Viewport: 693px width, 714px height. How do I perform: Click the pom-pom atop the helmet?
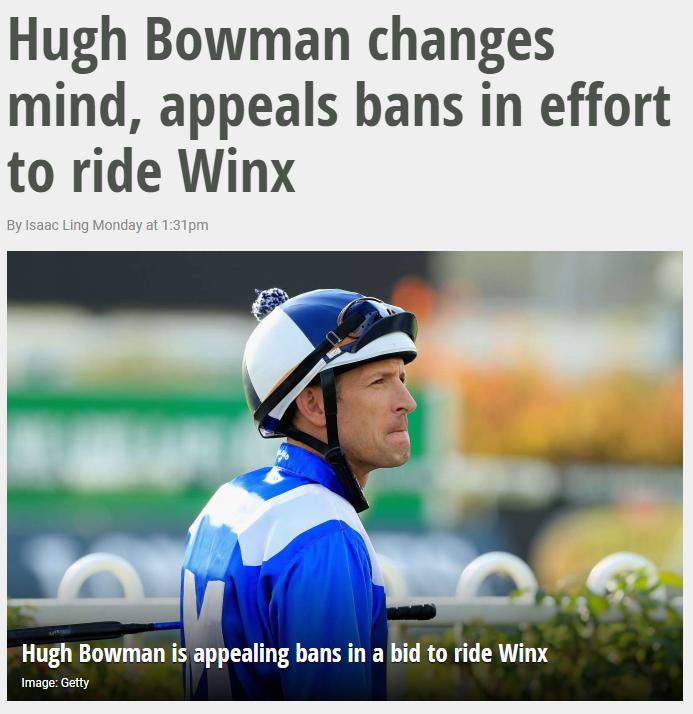click(x=270, y=303)
